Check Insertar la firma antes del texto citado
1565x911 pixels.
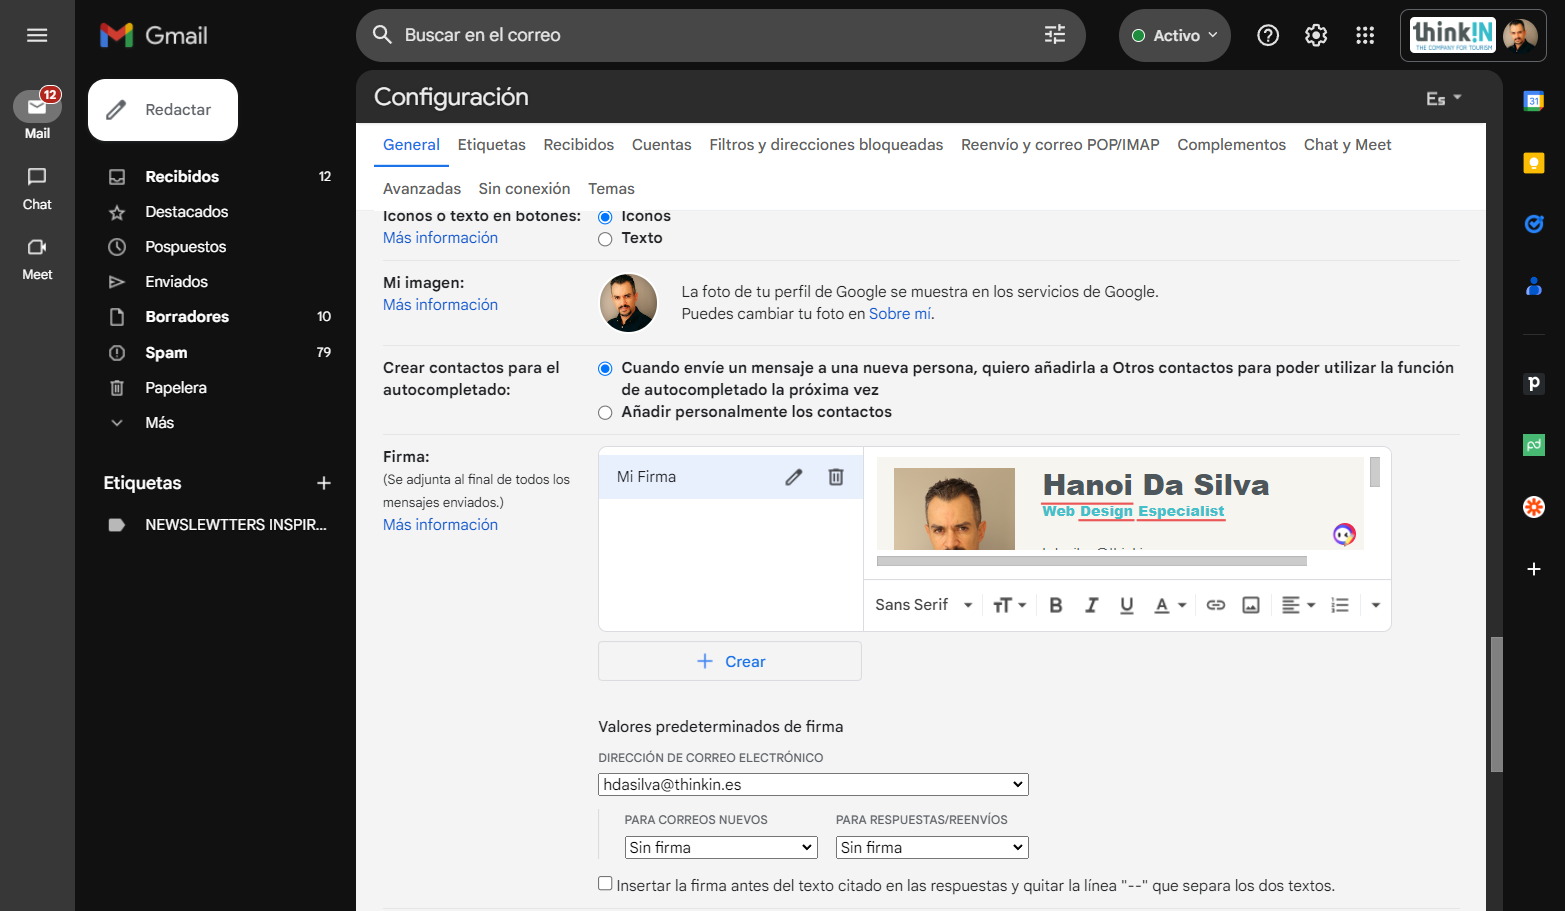click(x=605, y=883)
